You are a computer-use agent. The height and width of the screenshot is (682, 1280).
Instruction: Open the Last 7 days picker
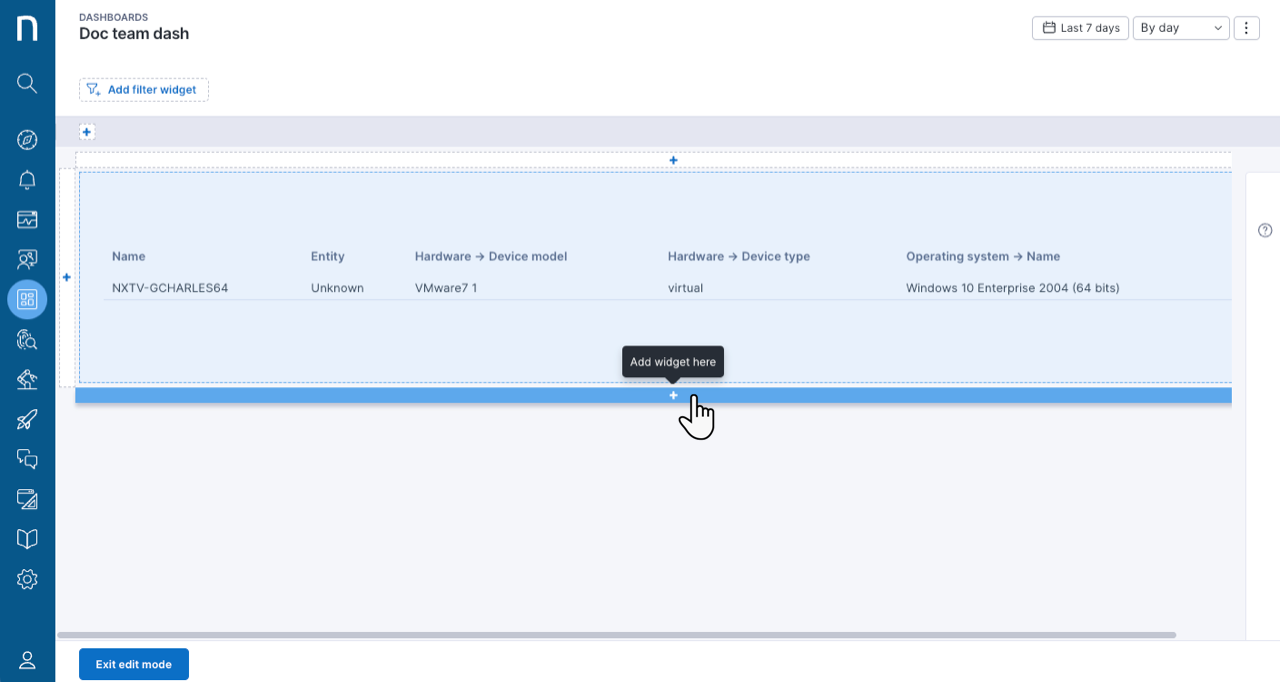click(x=1080, y=28)
